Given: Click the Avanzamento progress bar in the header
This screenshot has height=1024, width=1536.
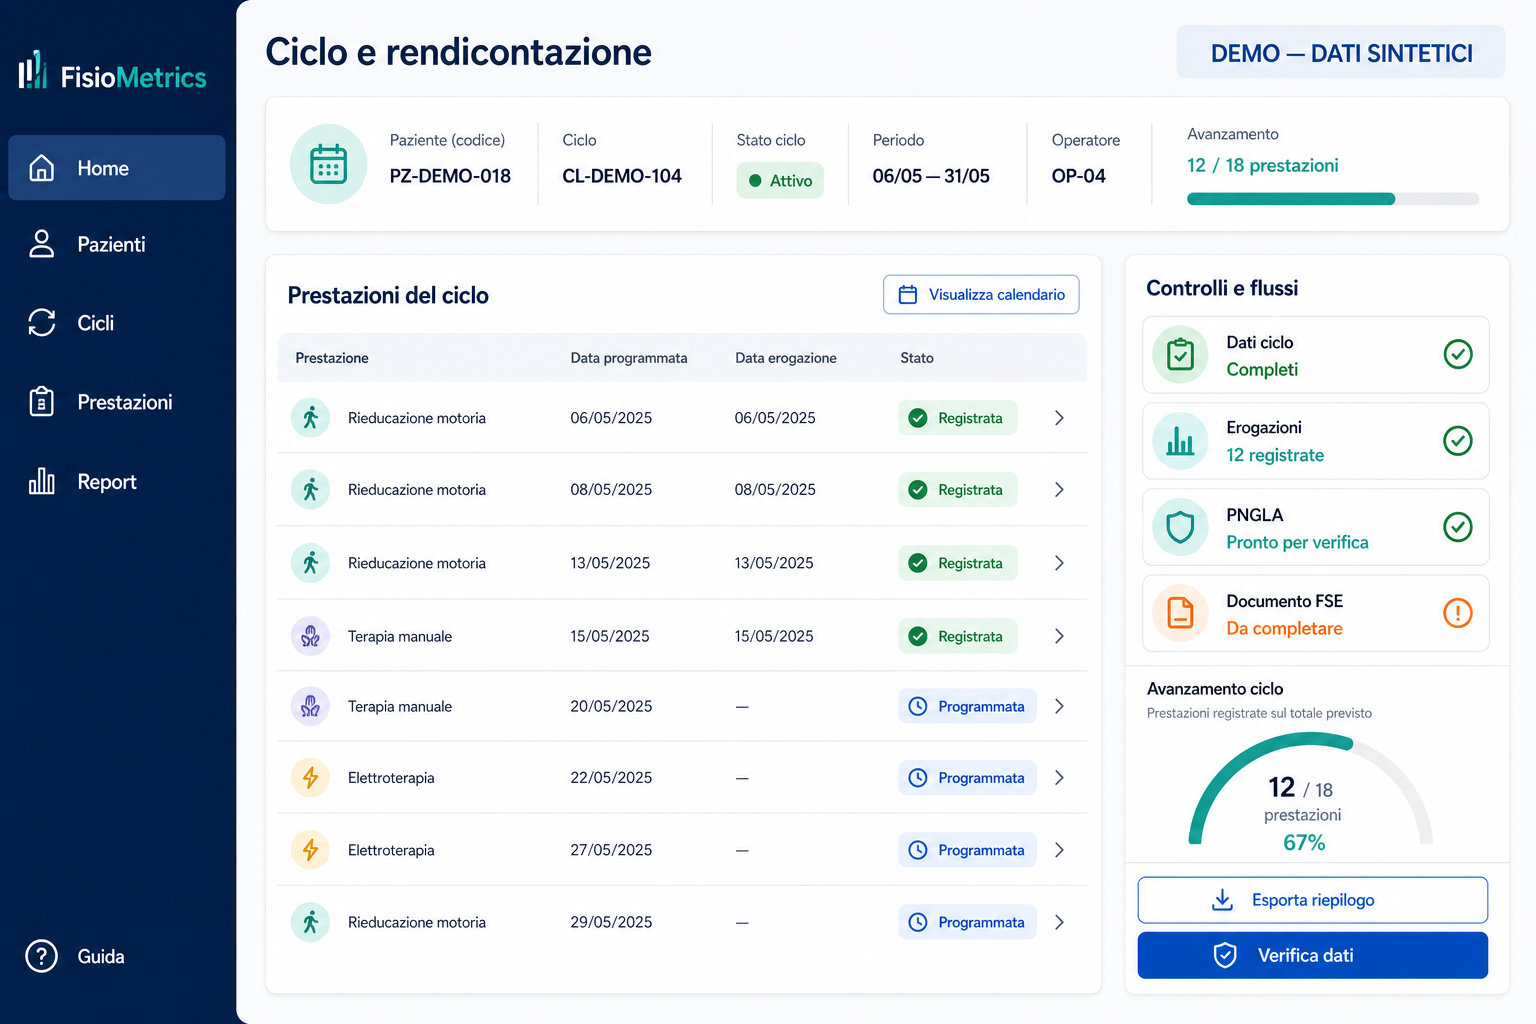Looking at the screenshot, I should click(x=1333, y=199).
